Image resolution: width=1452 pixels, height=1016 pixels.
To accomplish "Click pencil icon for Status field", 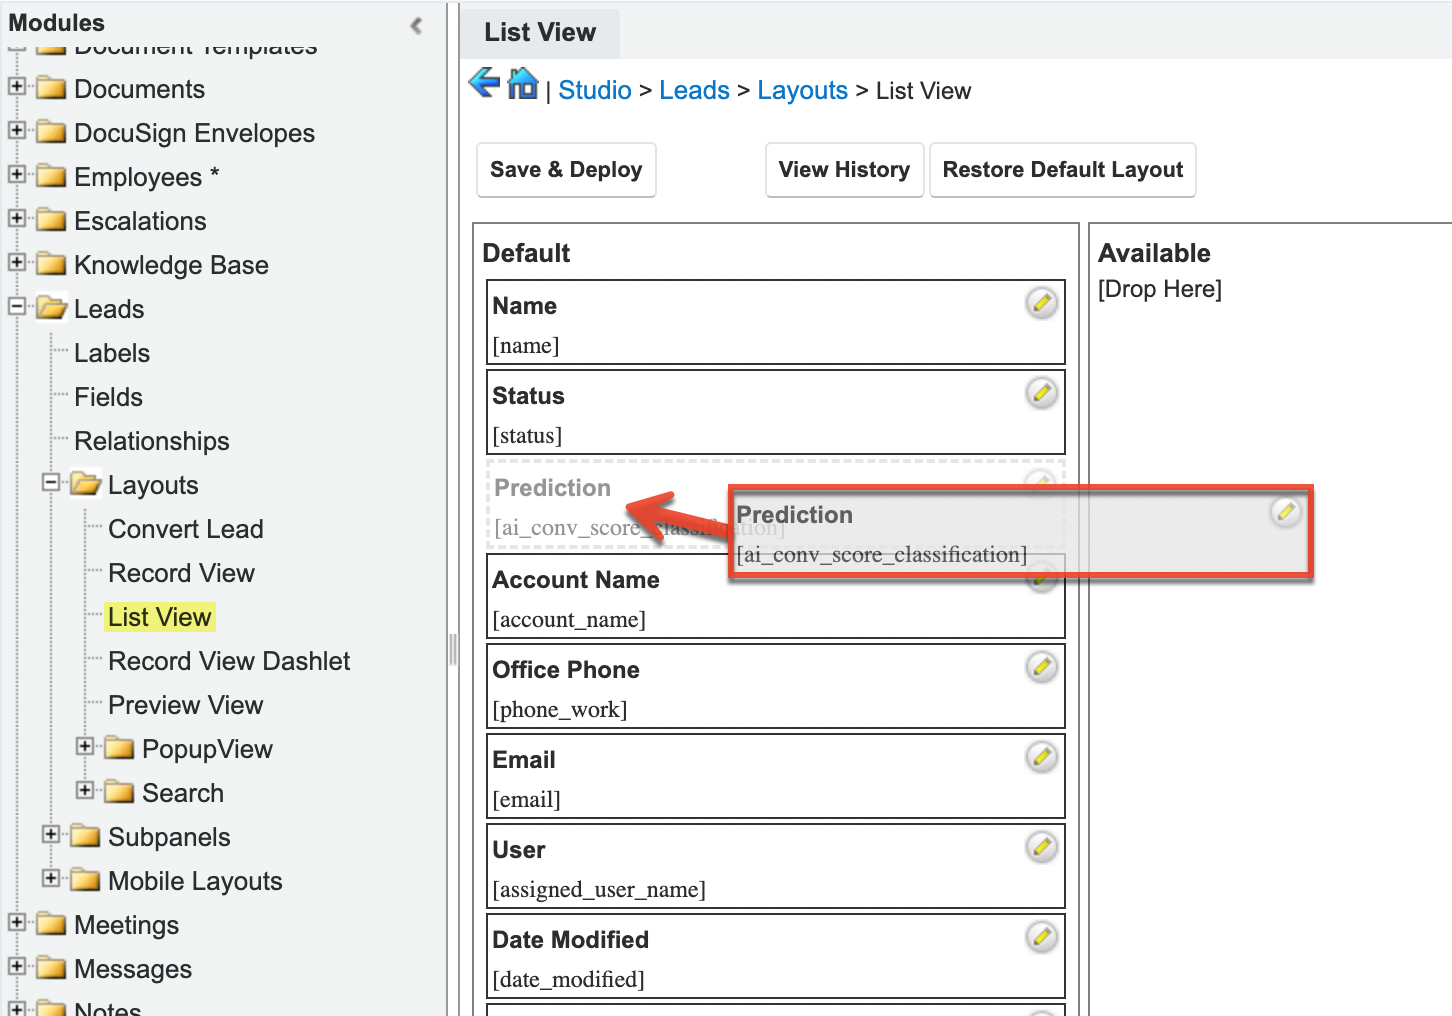I will (1041, 393).
